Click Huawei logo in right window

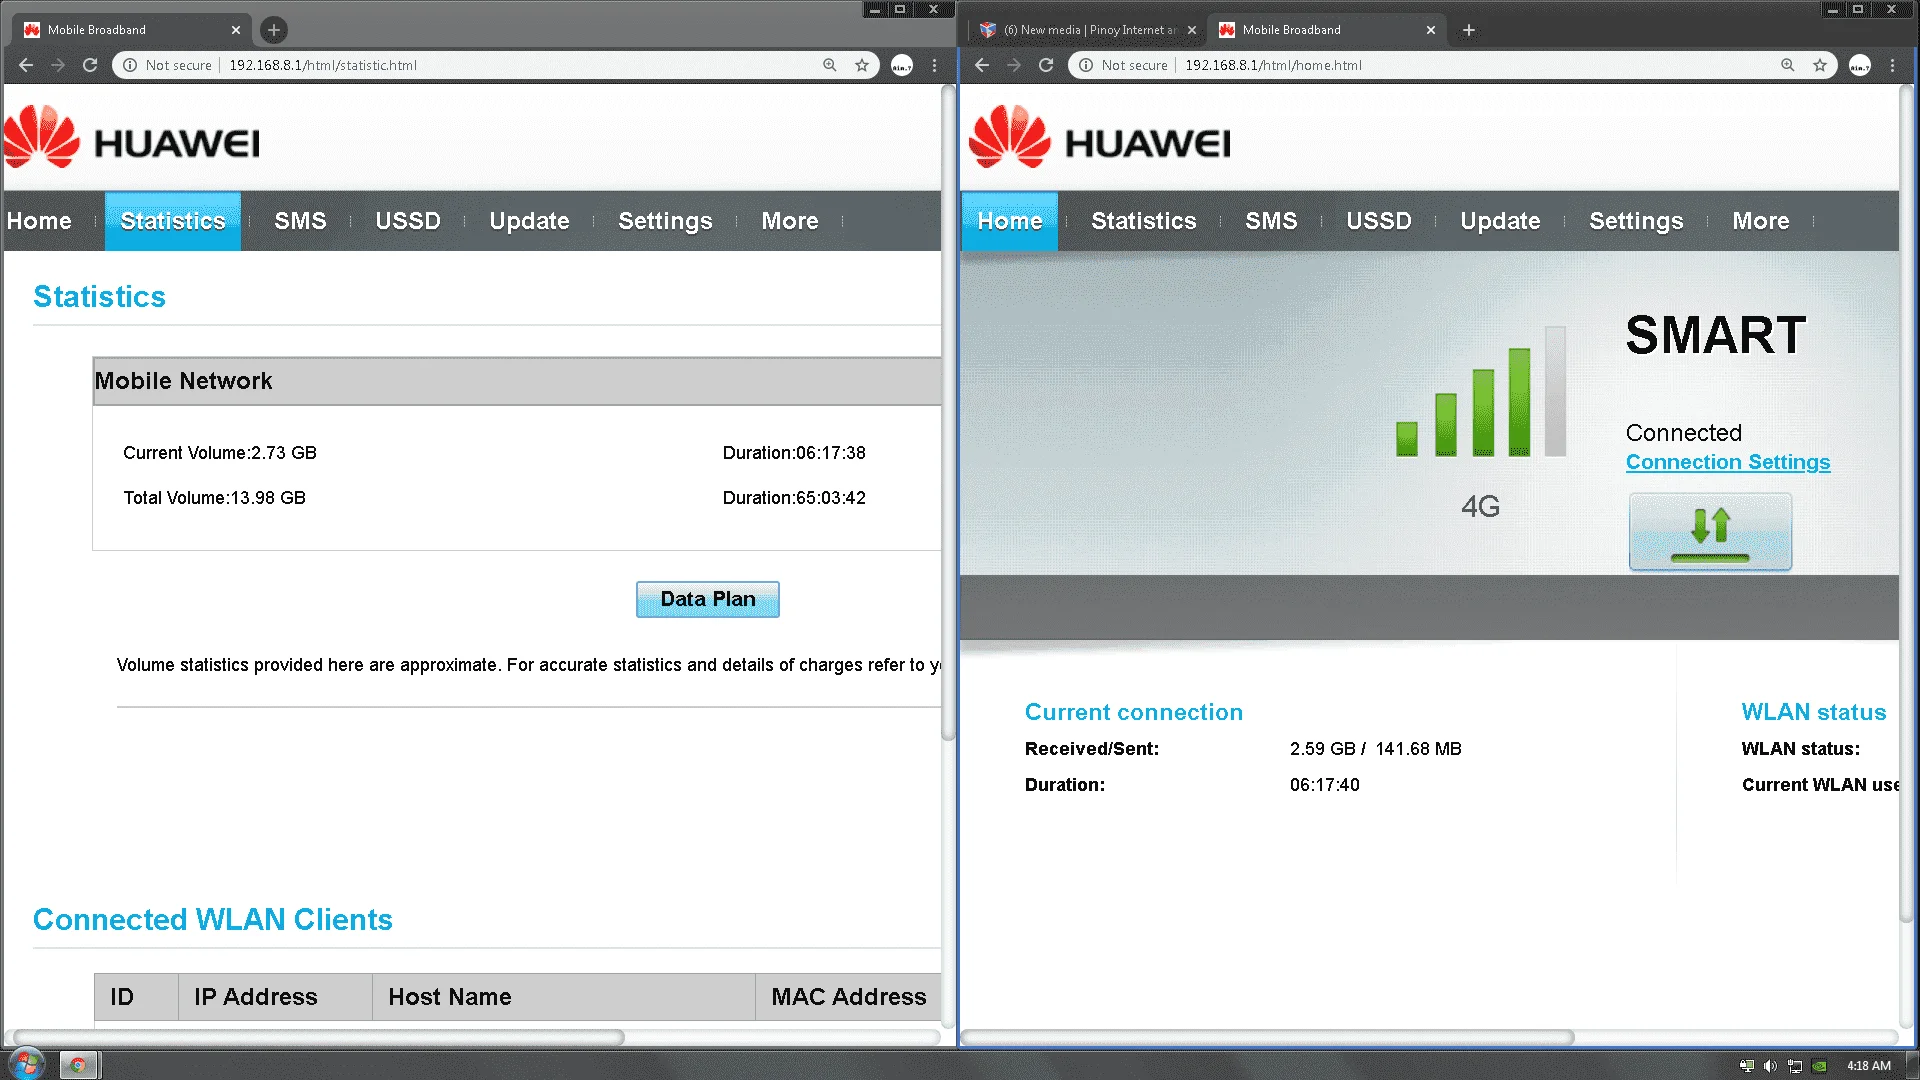tap(1100, 137)
